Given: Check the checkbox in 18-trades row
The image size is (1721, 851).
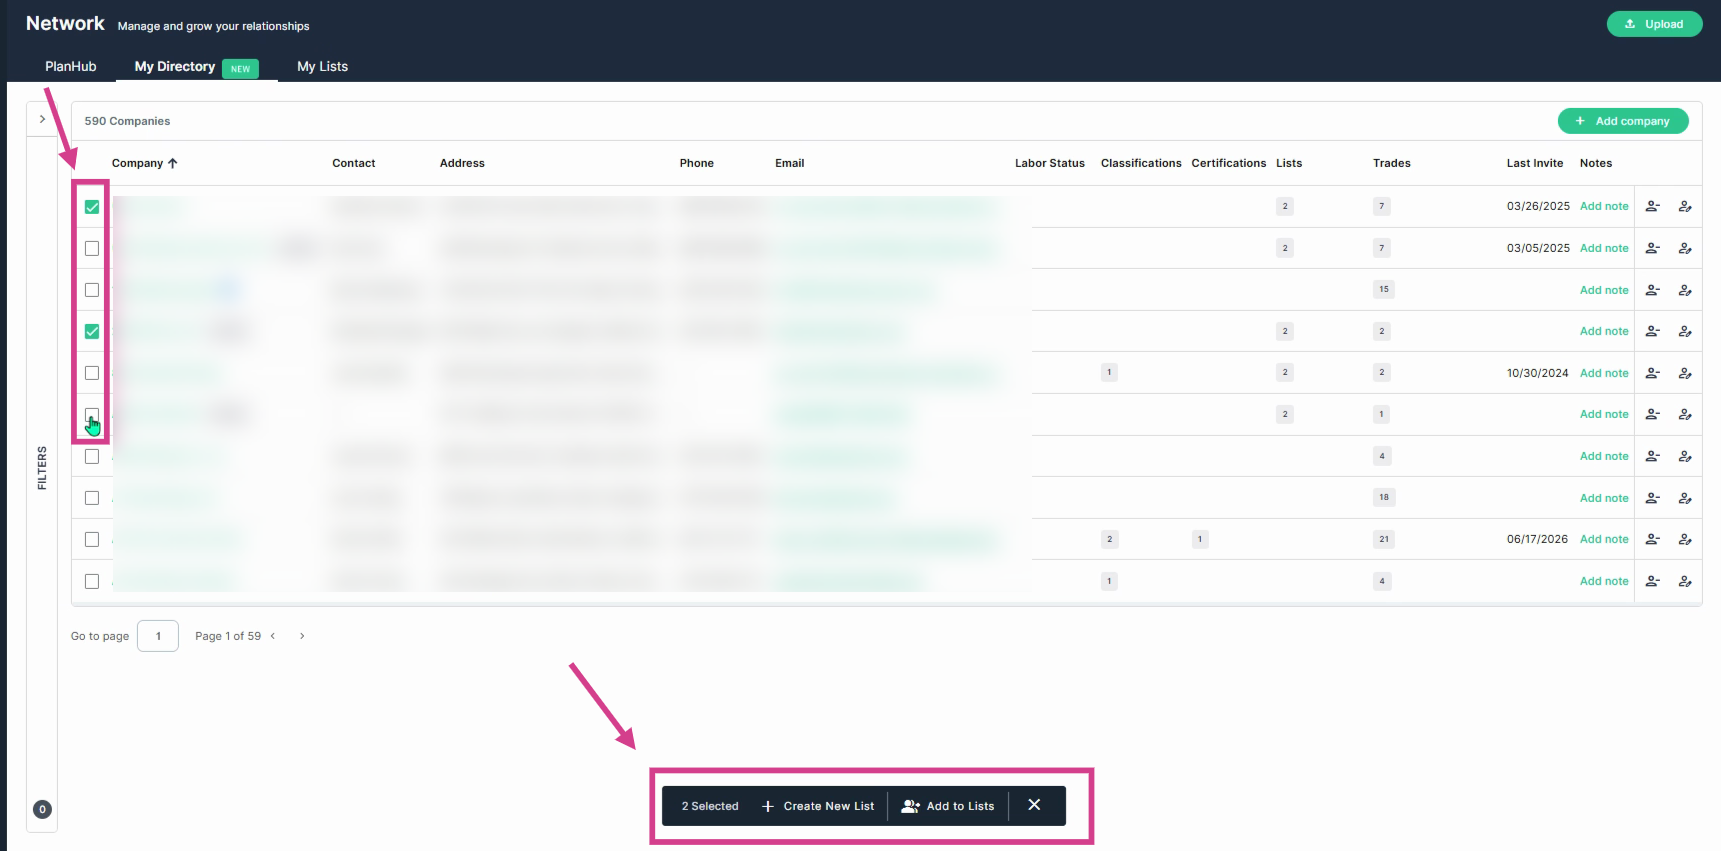Looking at the screenshot, I should 92,498.
